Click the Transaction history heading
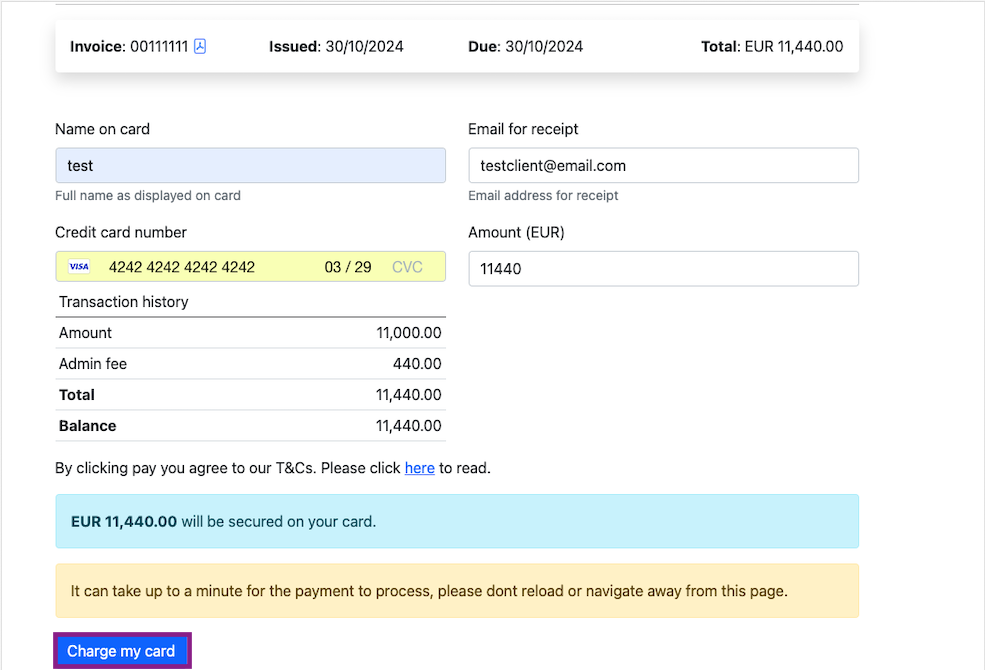 point(124,302)
